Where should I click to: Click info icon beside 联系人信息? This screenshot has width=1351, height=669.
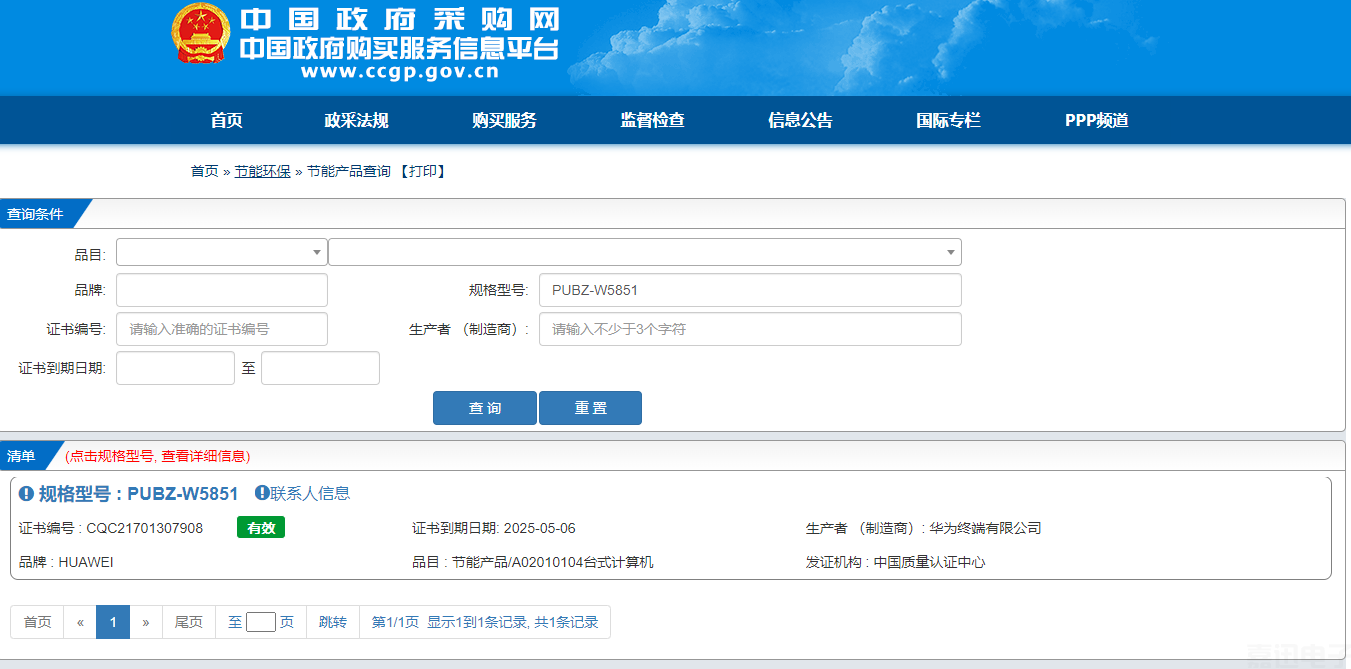(x=262, y=493)
